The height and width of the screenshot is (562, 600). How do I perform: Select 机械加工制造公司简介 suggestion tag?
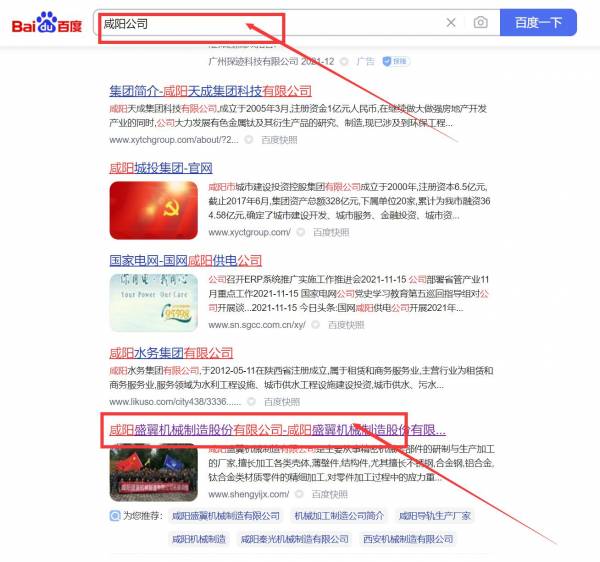pyautogui.click(x=339, y=516)
